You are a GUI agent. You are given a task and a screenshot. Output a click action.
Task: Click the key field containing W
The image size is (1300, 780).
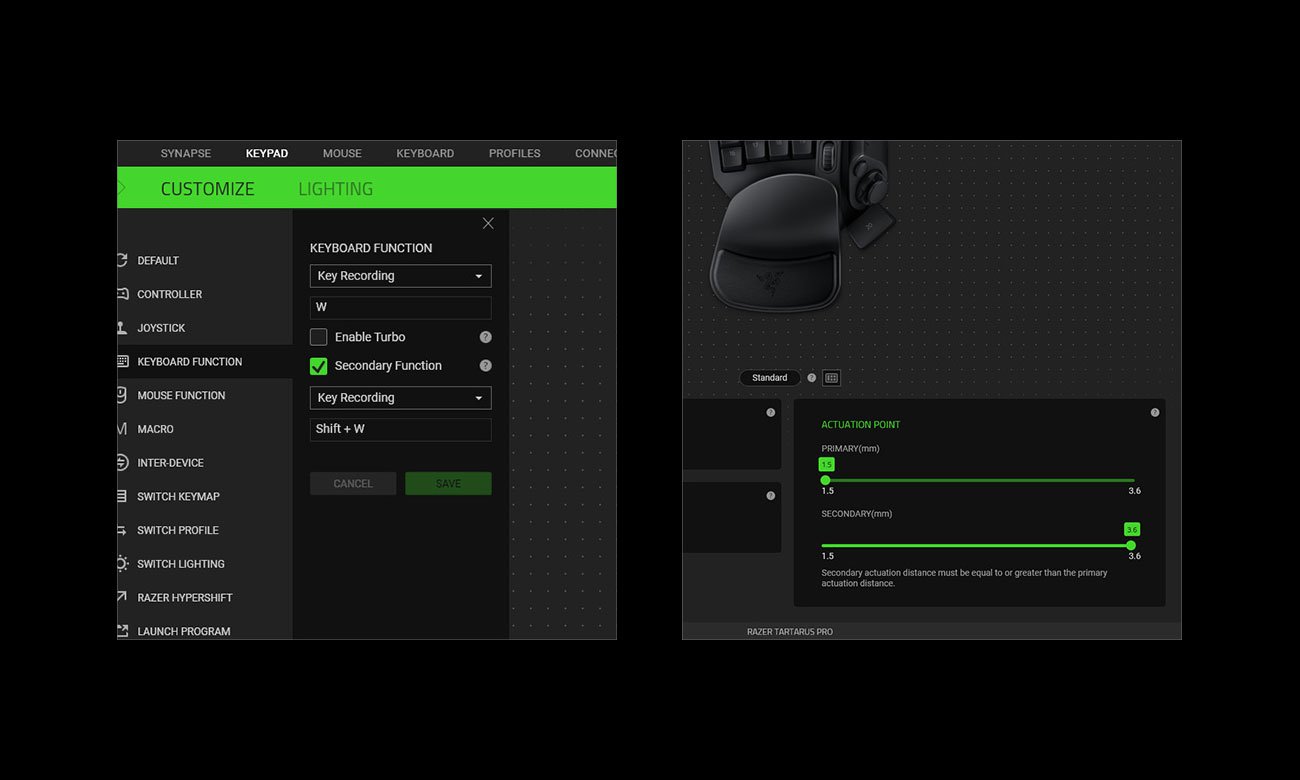pyautogui.click(x=400, y=307)
